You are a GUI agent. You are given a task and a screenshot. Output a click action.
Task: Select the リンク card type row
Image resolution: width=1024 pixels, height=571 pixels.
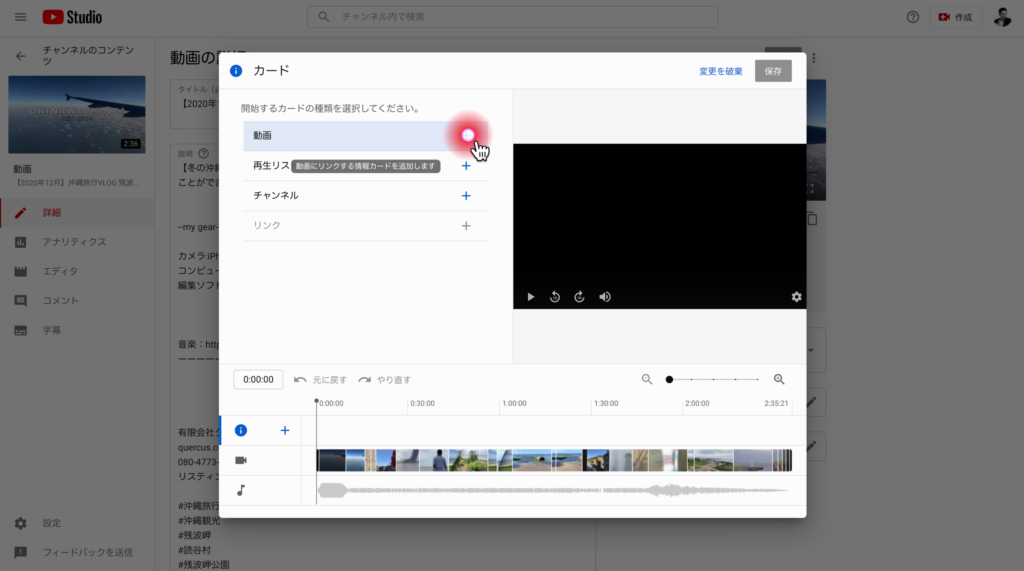366,225
